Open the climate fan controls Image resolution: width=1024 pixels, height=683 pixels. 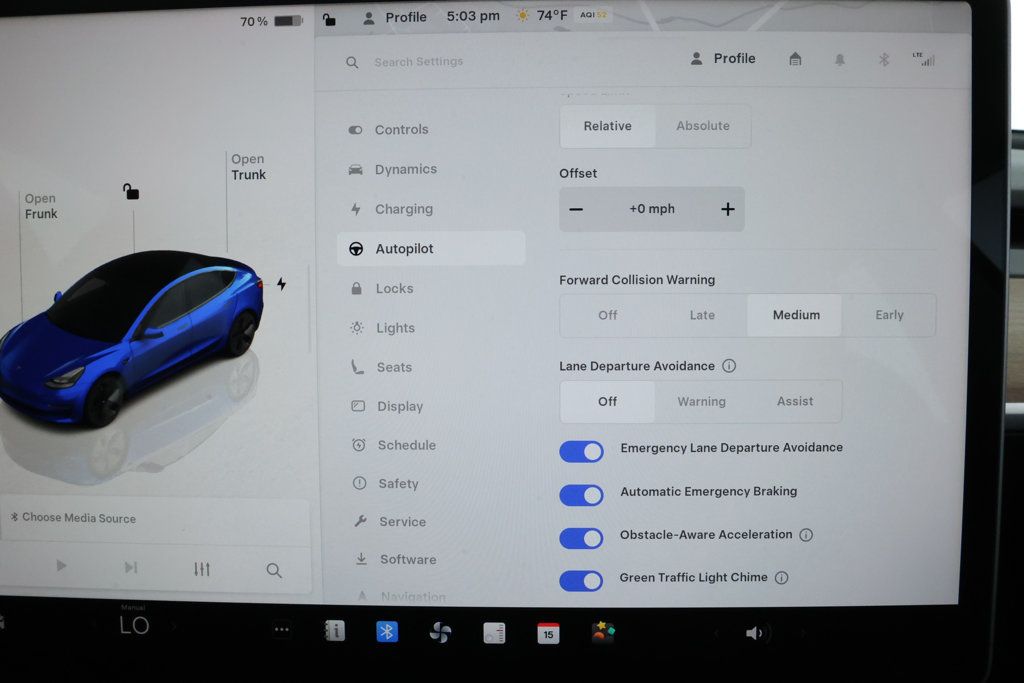pos(440,633)
